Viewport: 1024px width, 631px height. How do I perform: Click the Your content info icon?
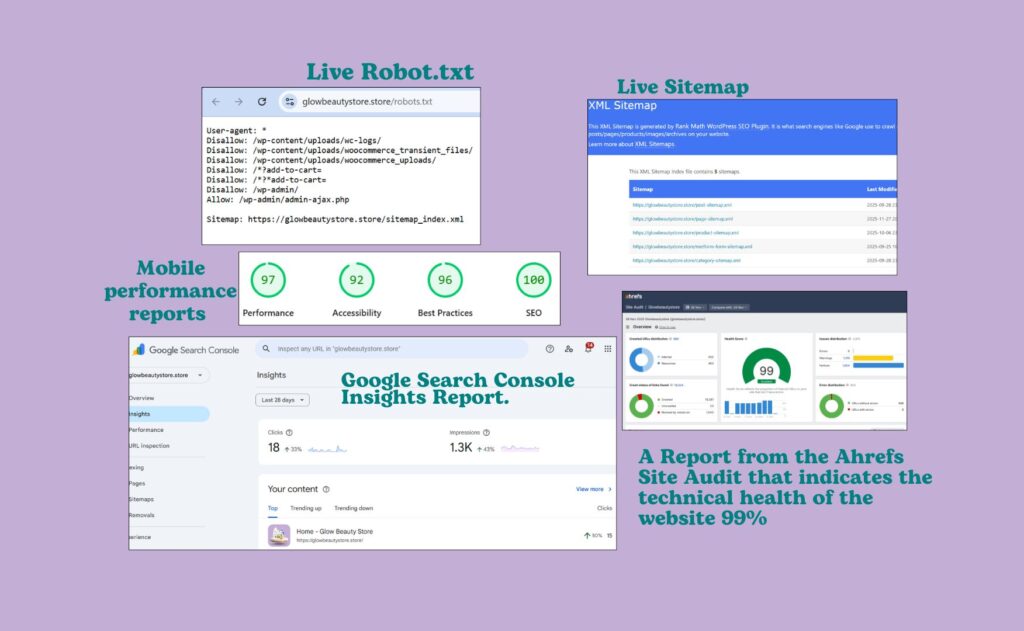tap(326, 489)
